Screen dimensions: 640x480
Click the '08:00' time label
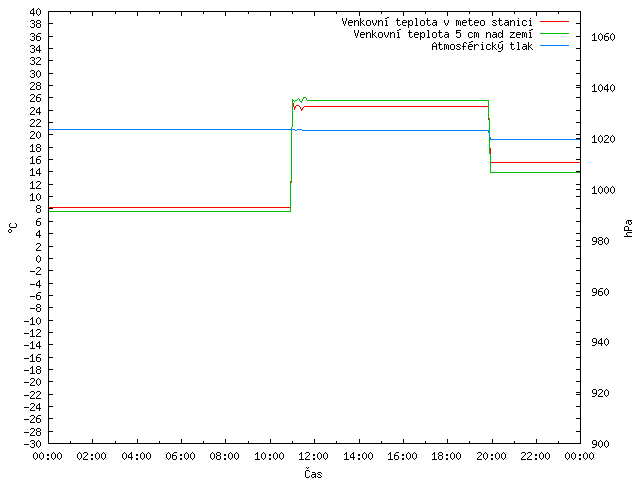click(x=224, y=456)
